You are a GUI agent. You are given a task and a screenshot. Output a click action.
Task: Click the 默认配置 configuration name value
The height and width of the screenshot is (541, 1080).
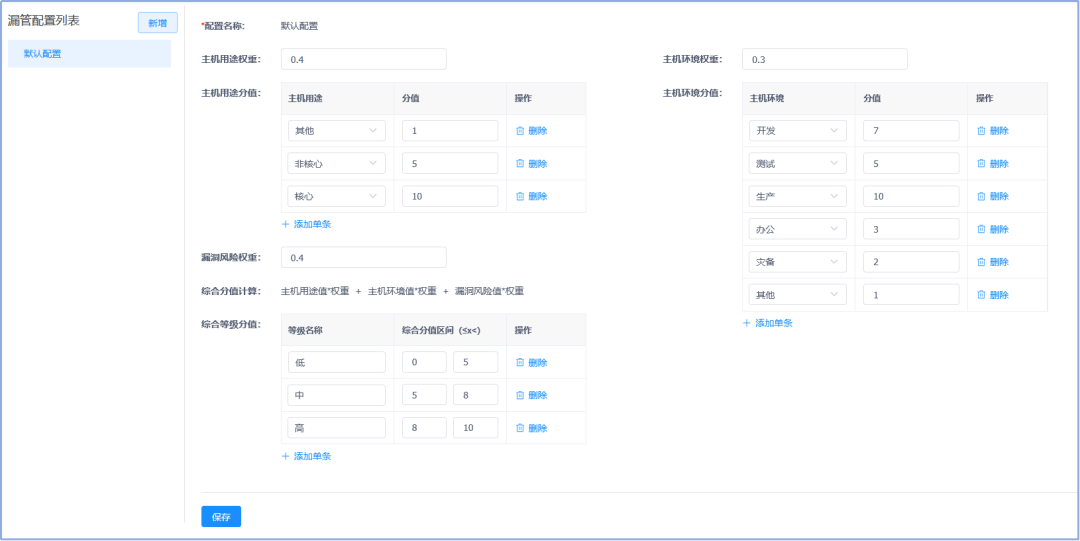pos(299,26)
